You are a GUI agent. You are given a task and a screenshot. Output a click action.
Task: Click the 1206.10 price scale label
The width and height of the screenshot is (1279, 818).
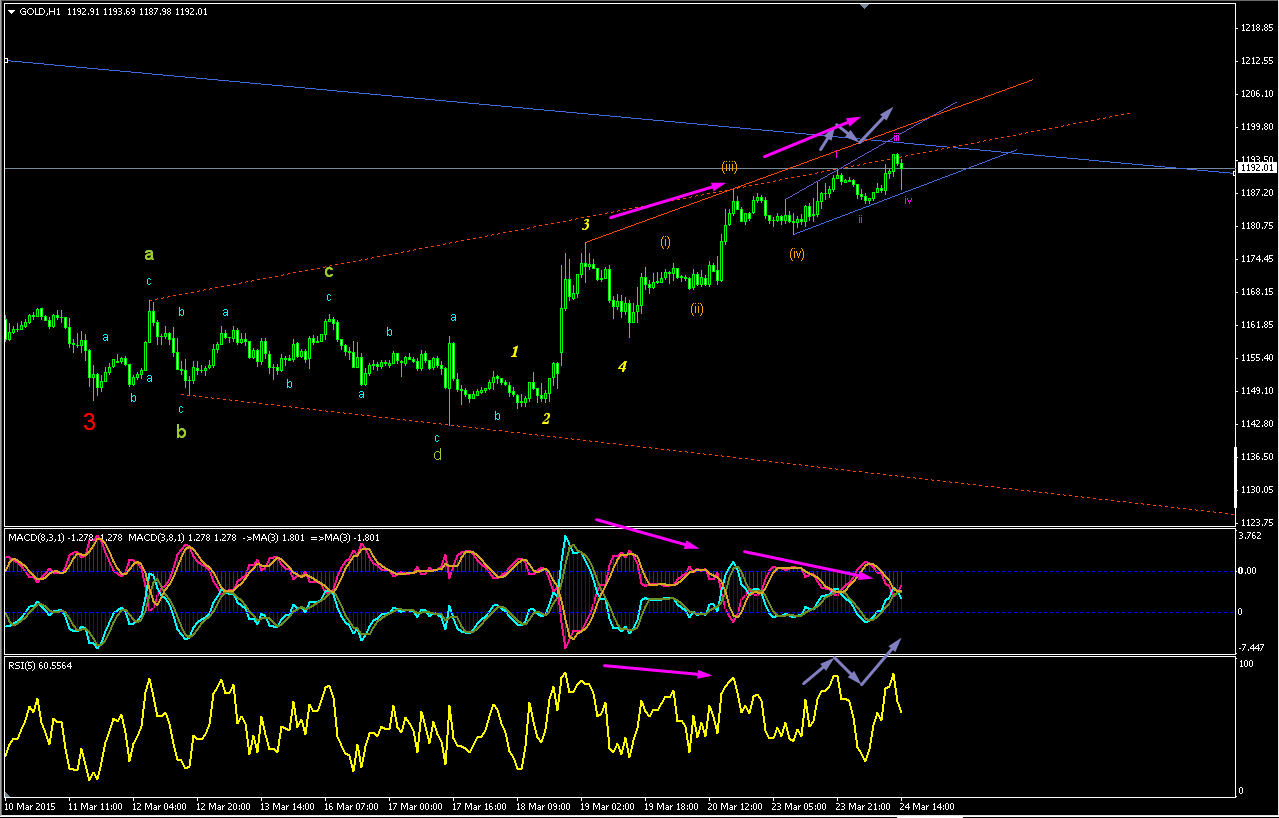(1256, 93)
